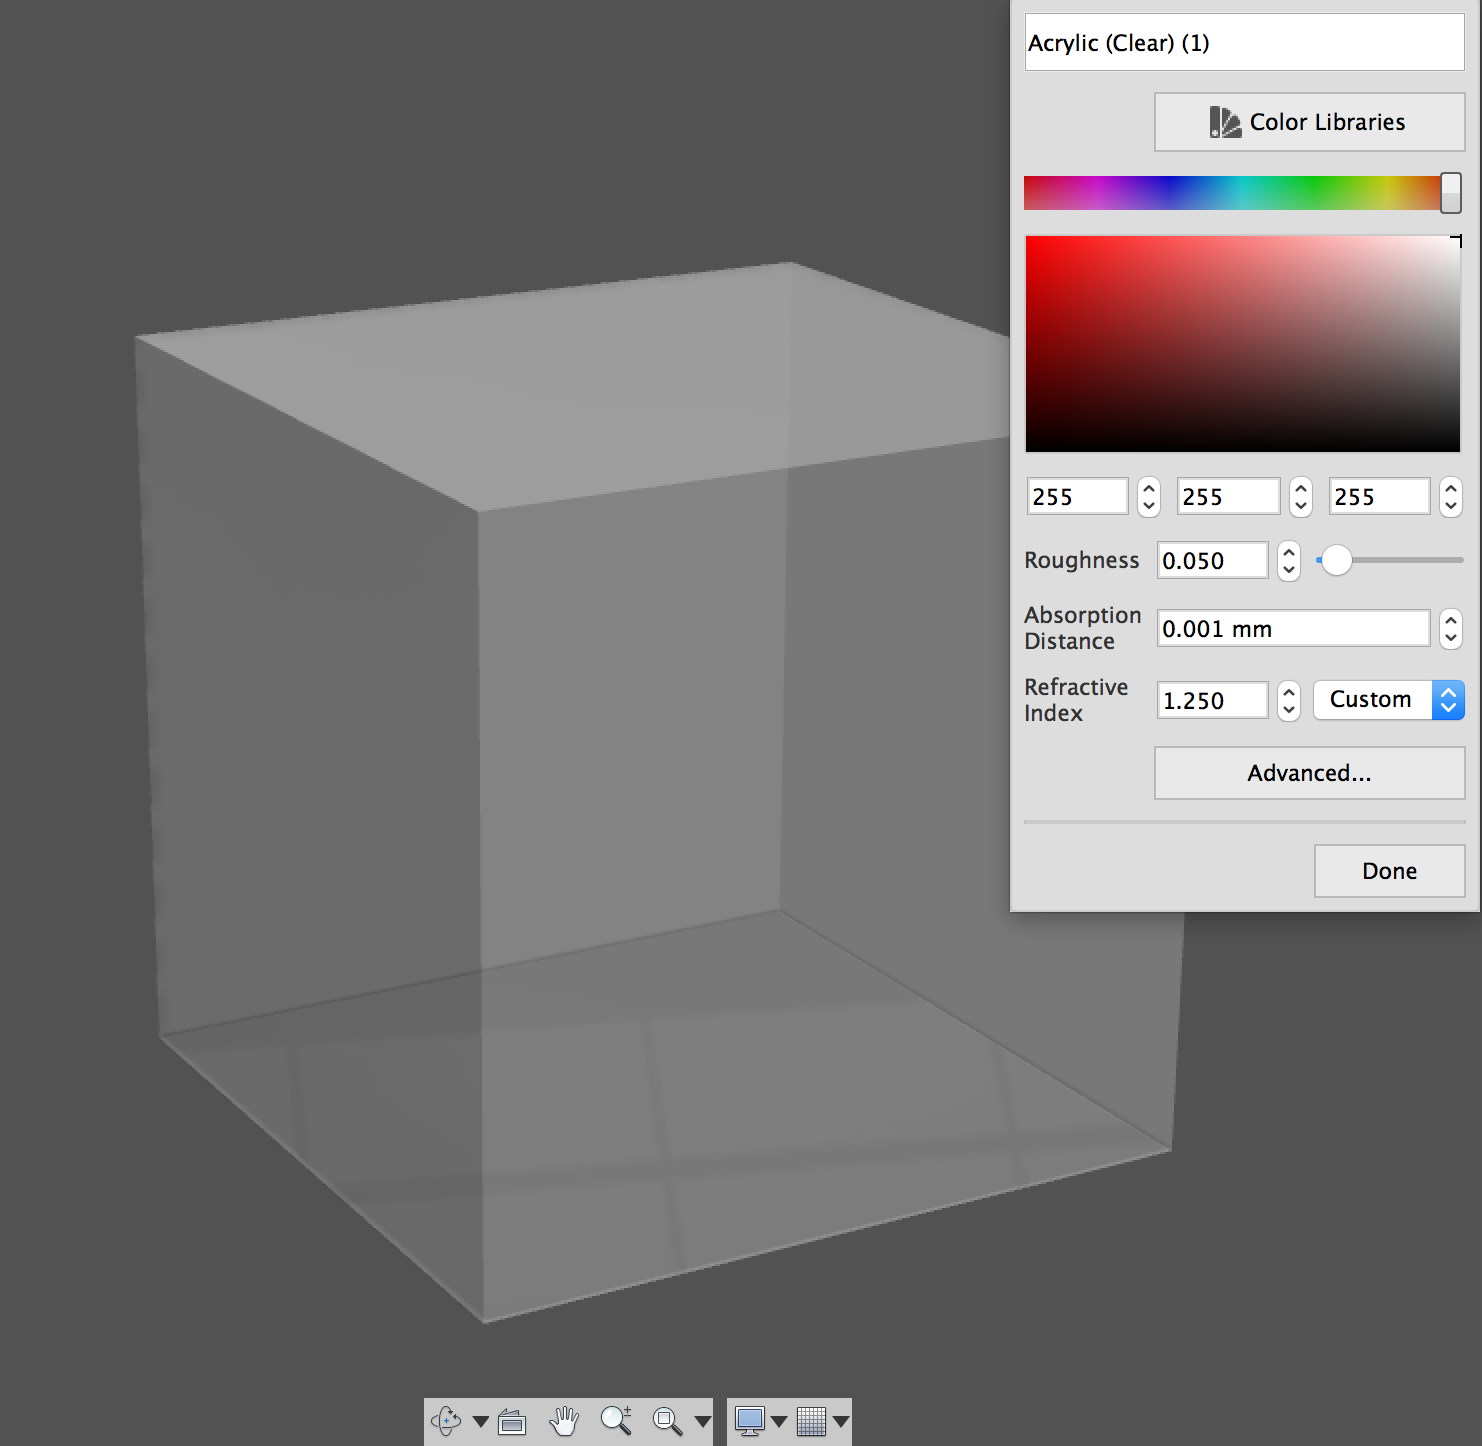Click the Refractive Index field 1.250

point(1212,700)
